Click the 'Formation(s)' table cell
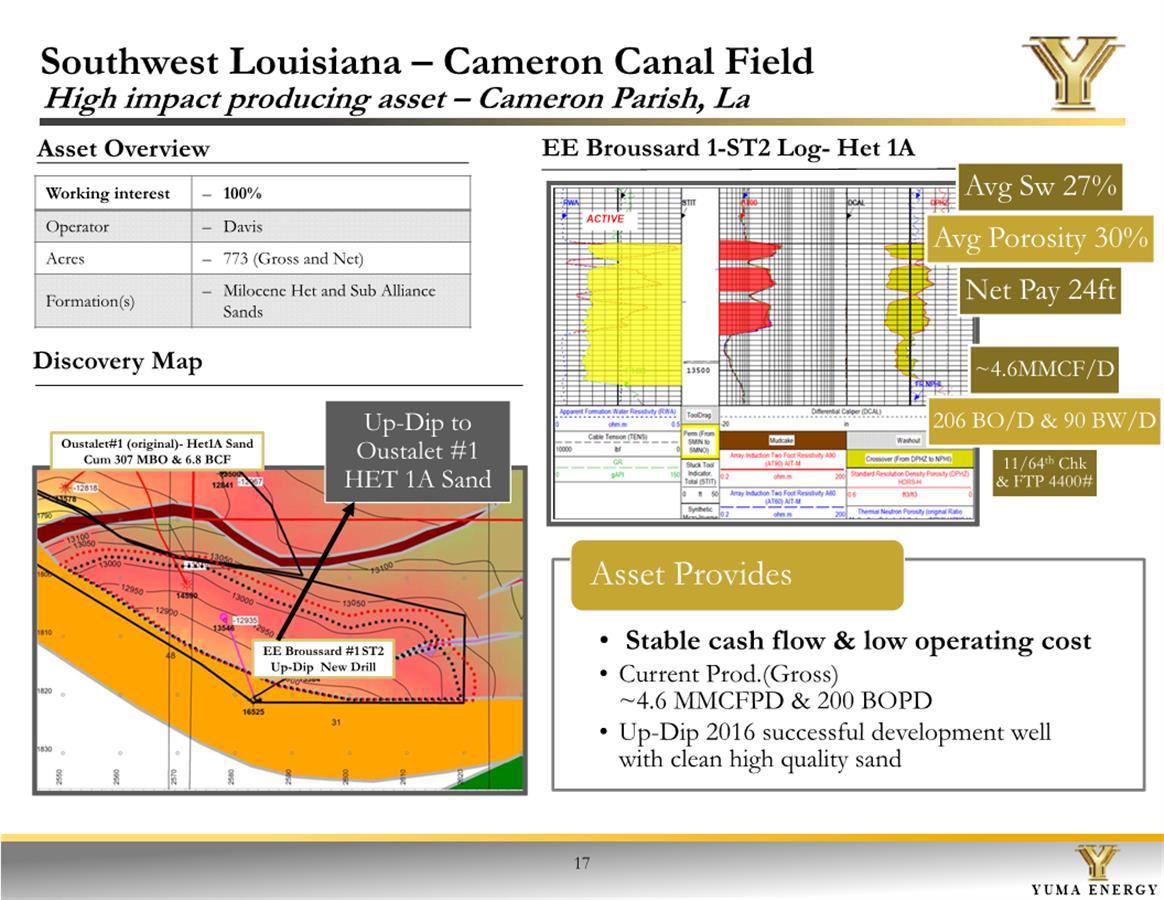 coord(113,301)
